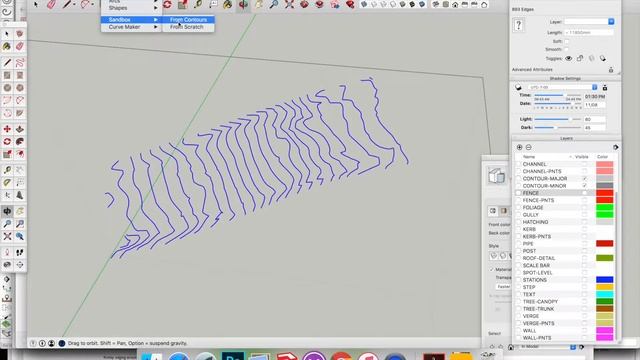The height and width of the screenshot is (360, 640).
Task: Adjust the Light slider
Action: click(x=557, y=119)
